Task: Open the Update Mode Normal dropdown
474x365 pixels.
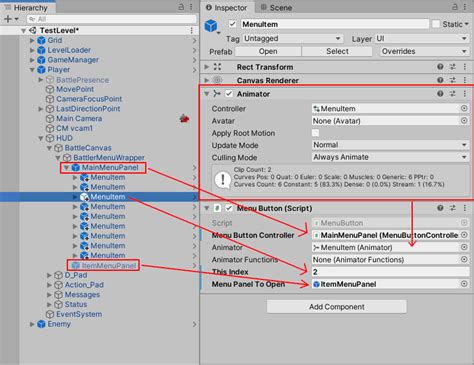Action: [390, 145]
